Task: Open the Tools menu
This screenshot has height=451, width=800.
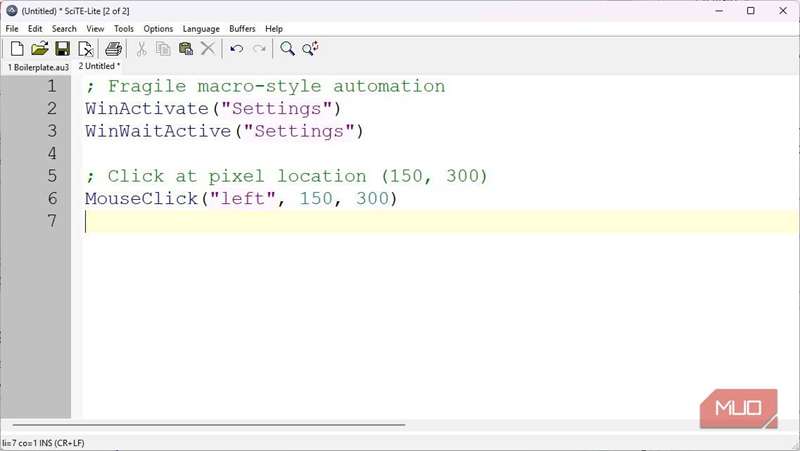Action: click(123, 29)
